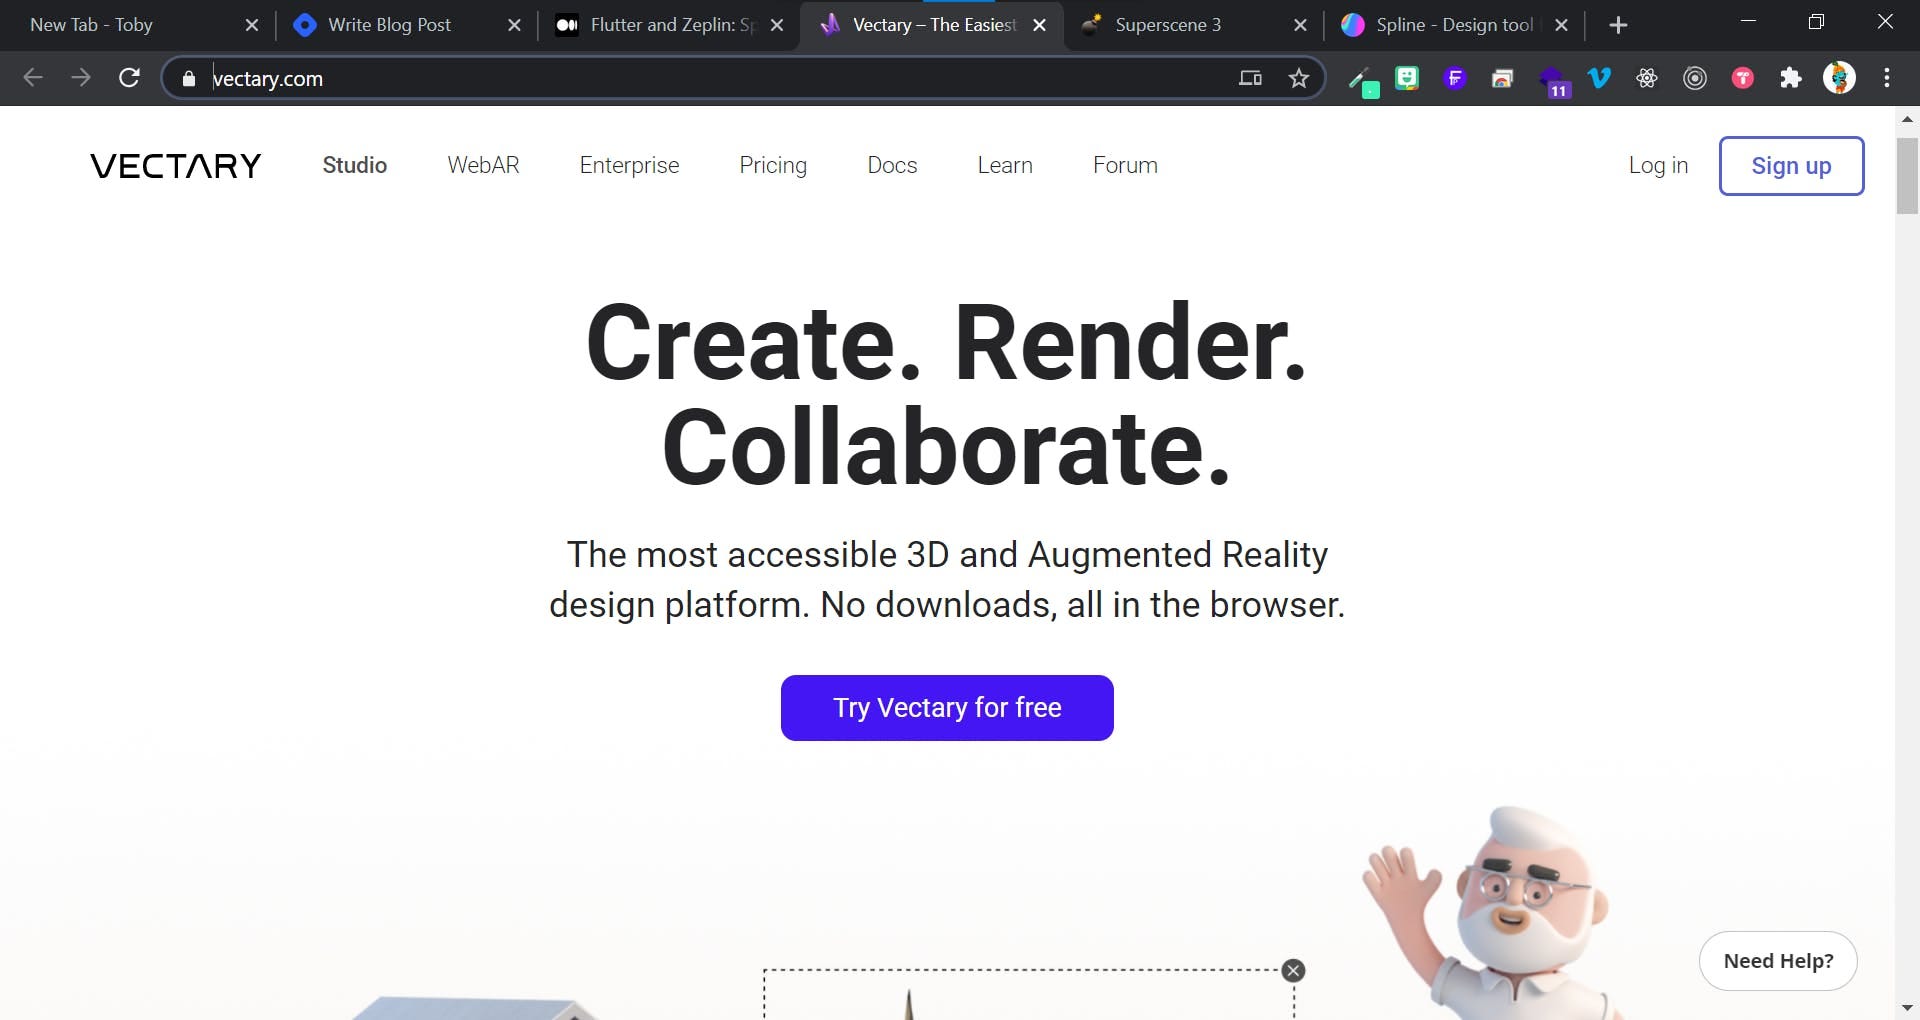Screen dimensions: 1920x1020
Task: Close the New Tab - Toby tab
Action: pyautogui.click(x=252, y=25)
